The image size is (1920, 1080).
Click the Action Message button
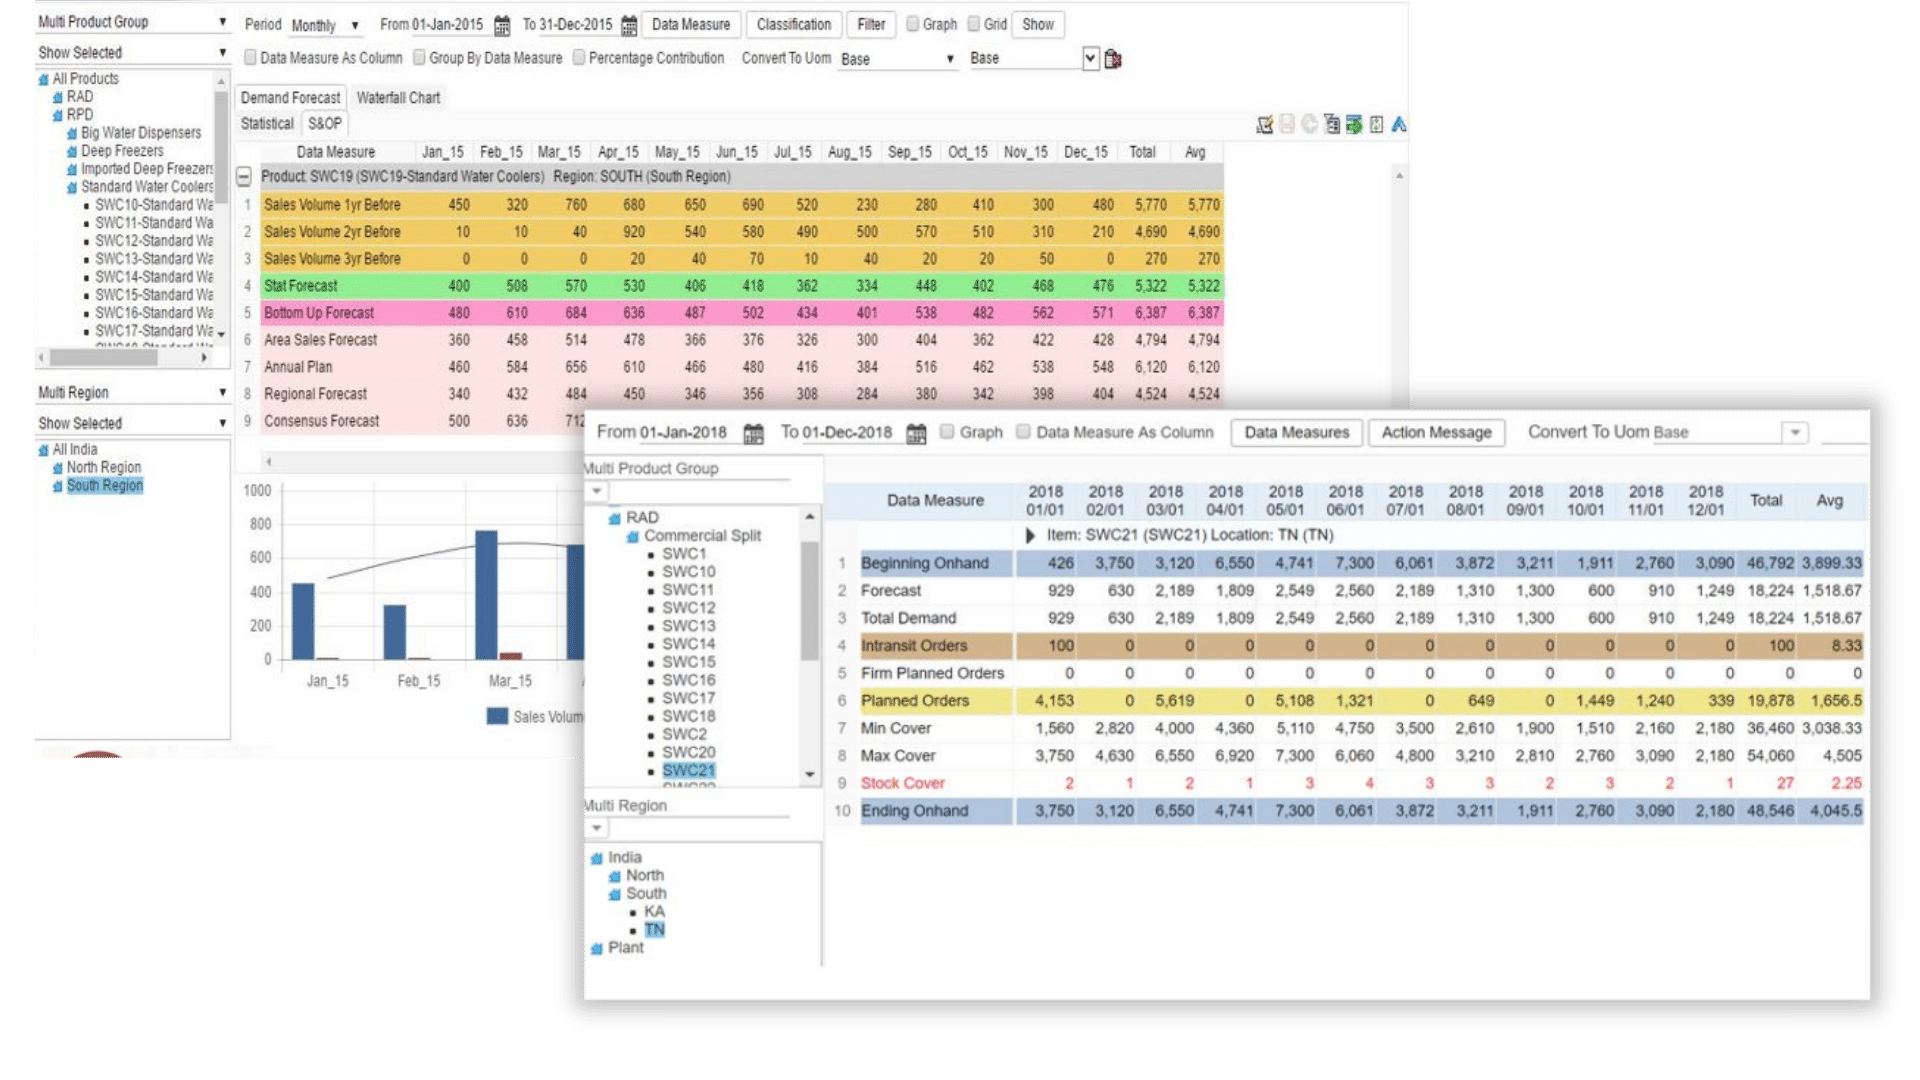[1436, 432]
